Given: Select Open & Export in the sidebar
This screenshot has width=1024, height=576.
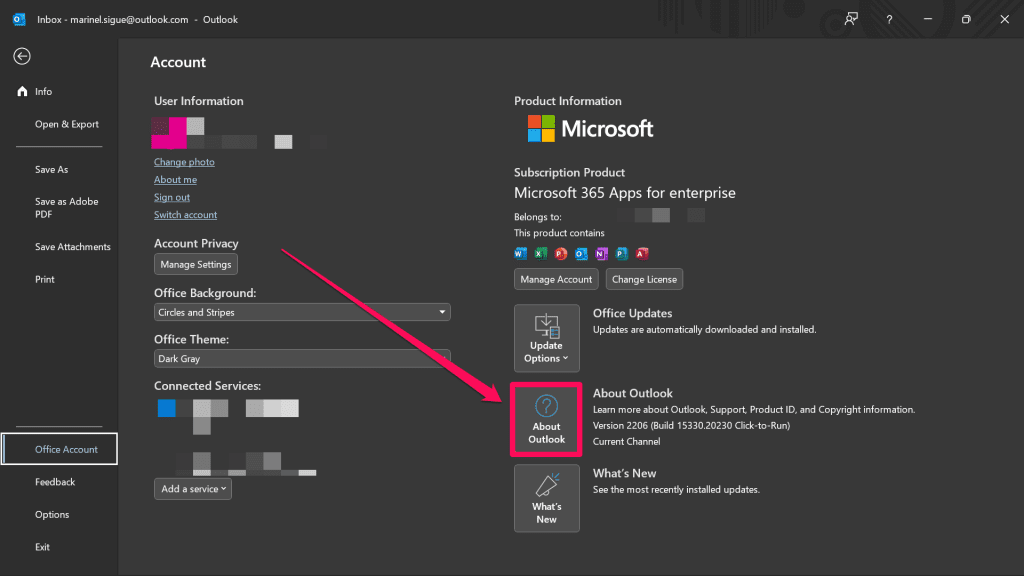Looking at the screenshot, I should coord(67,124).
